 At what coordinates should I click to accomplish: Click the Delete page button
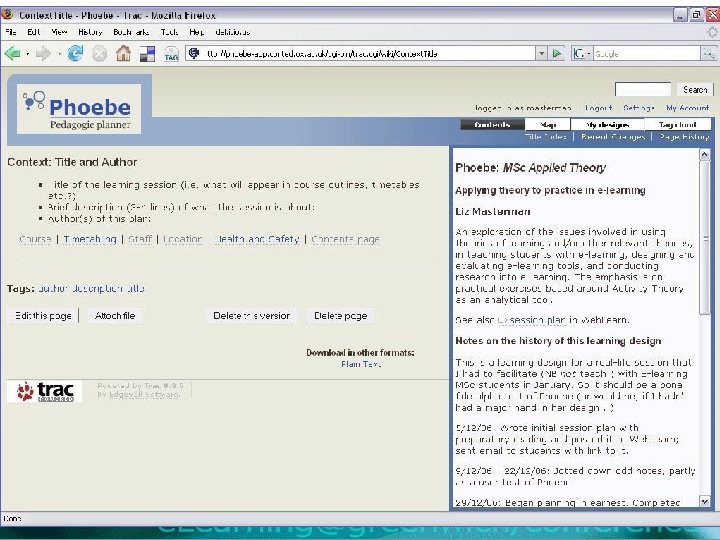(x=340, y=316)
